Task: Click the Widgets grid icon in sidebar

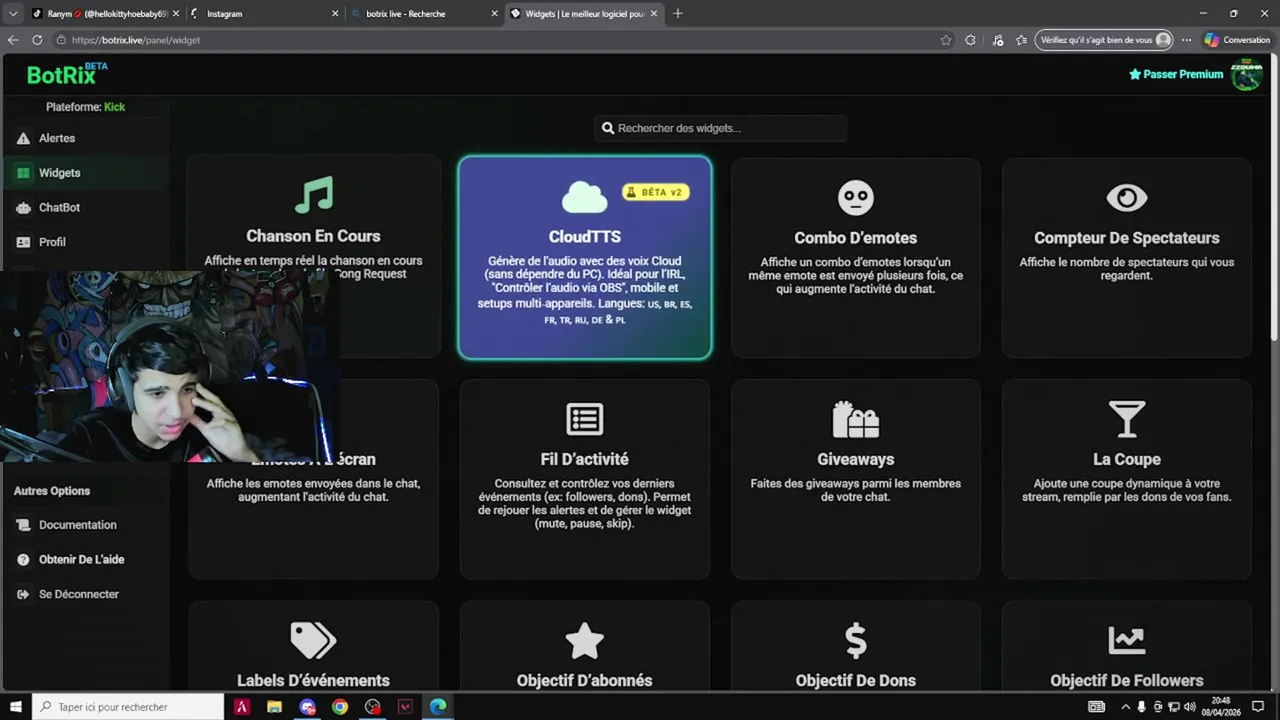Action: (x=23, y=173)
